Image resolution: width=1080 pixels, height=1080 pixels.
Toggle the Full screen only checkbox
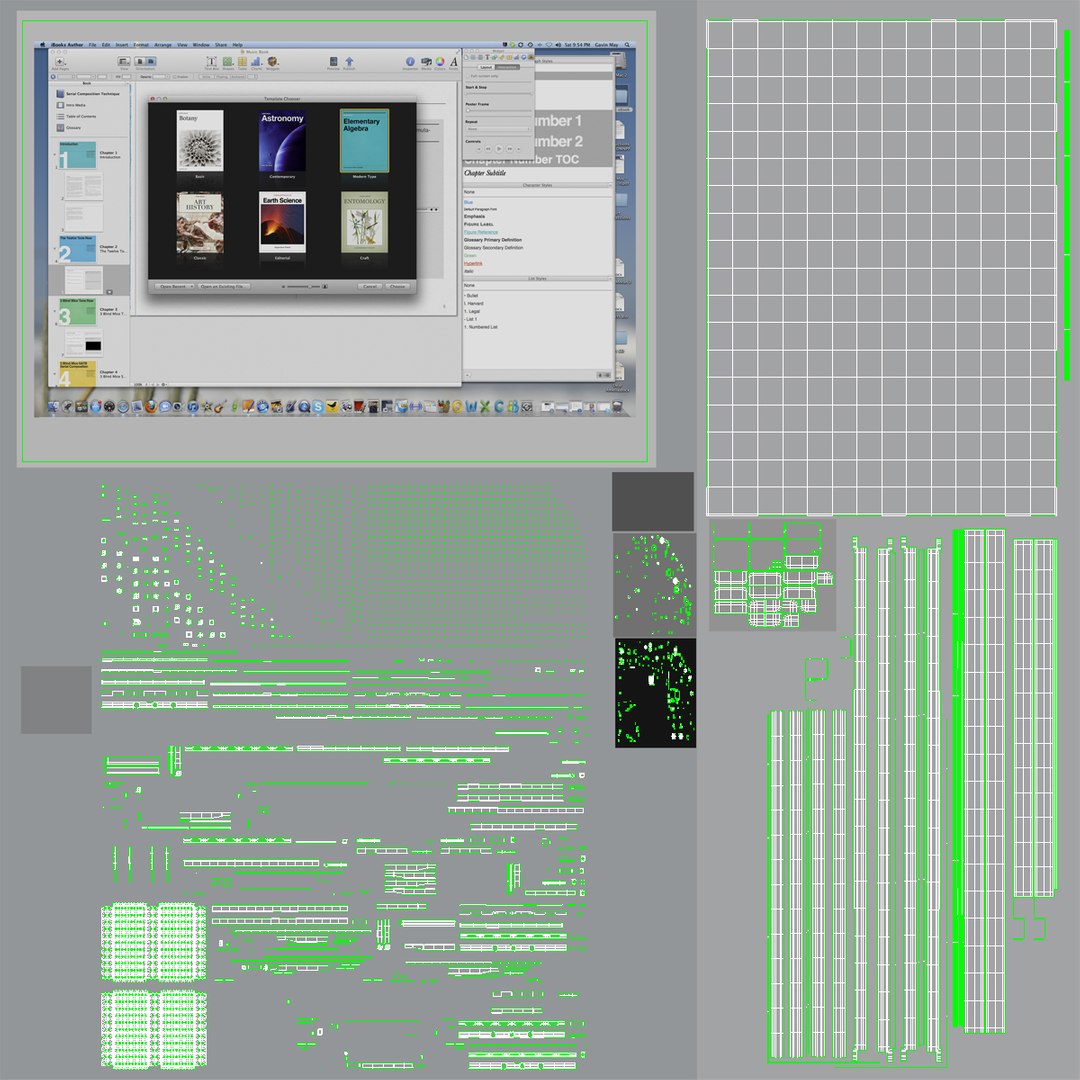tap(468, 76)
